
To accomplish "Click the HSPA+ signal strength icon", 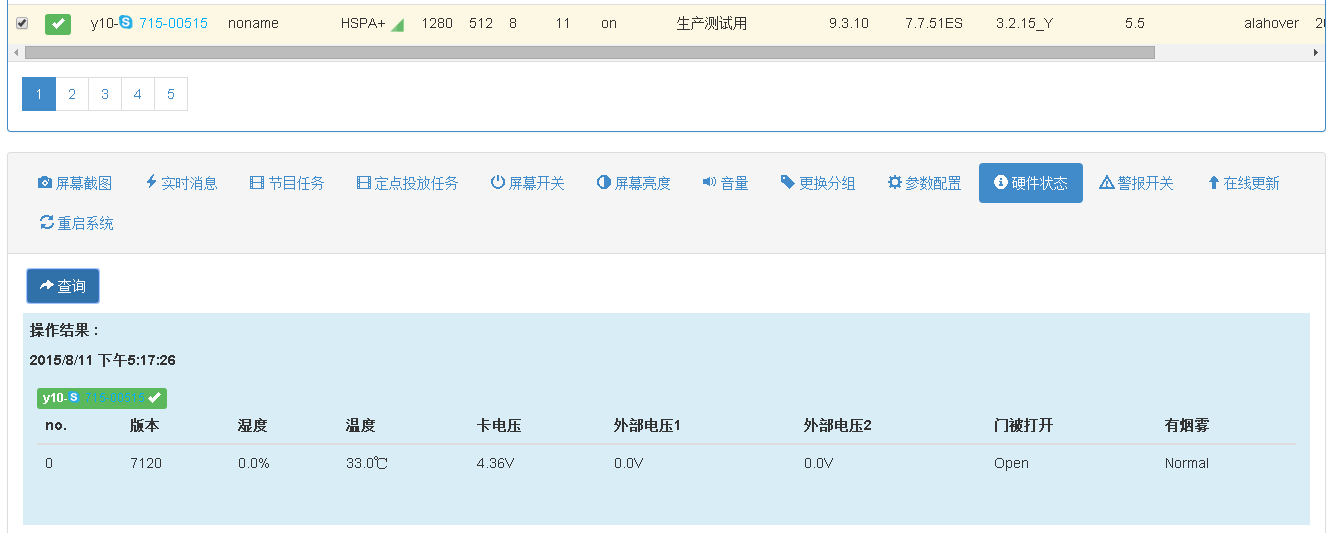I will pyautogui.click(x=397, y=24).
